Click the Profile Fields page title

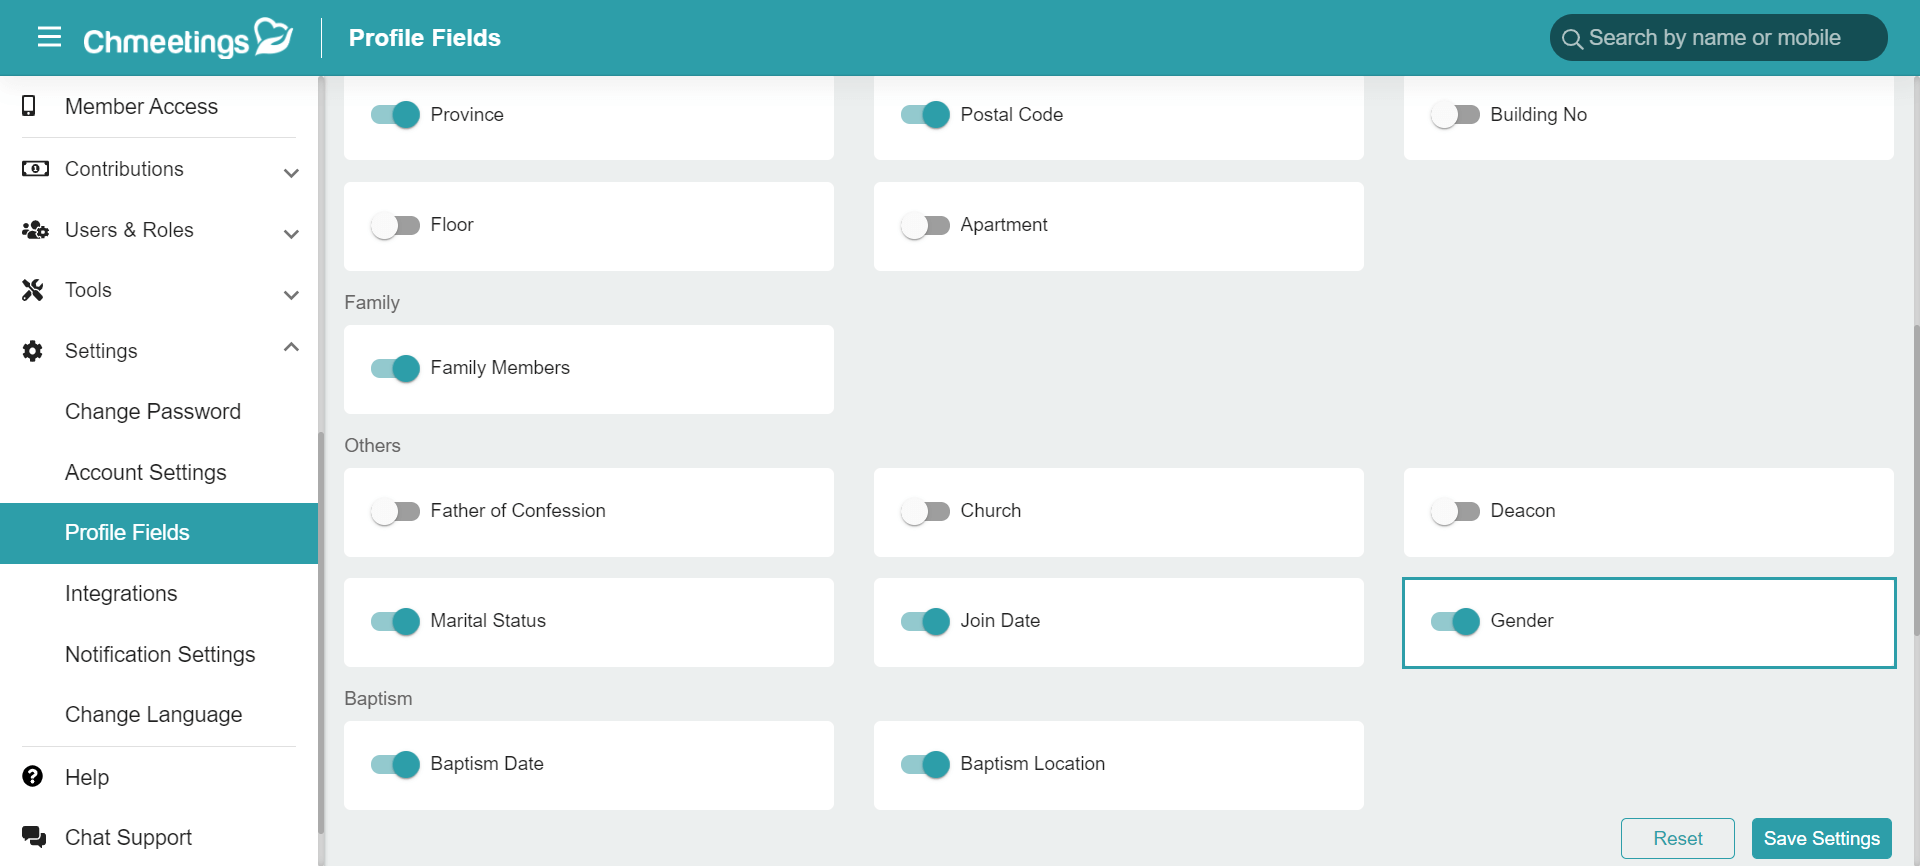(424, 38)
